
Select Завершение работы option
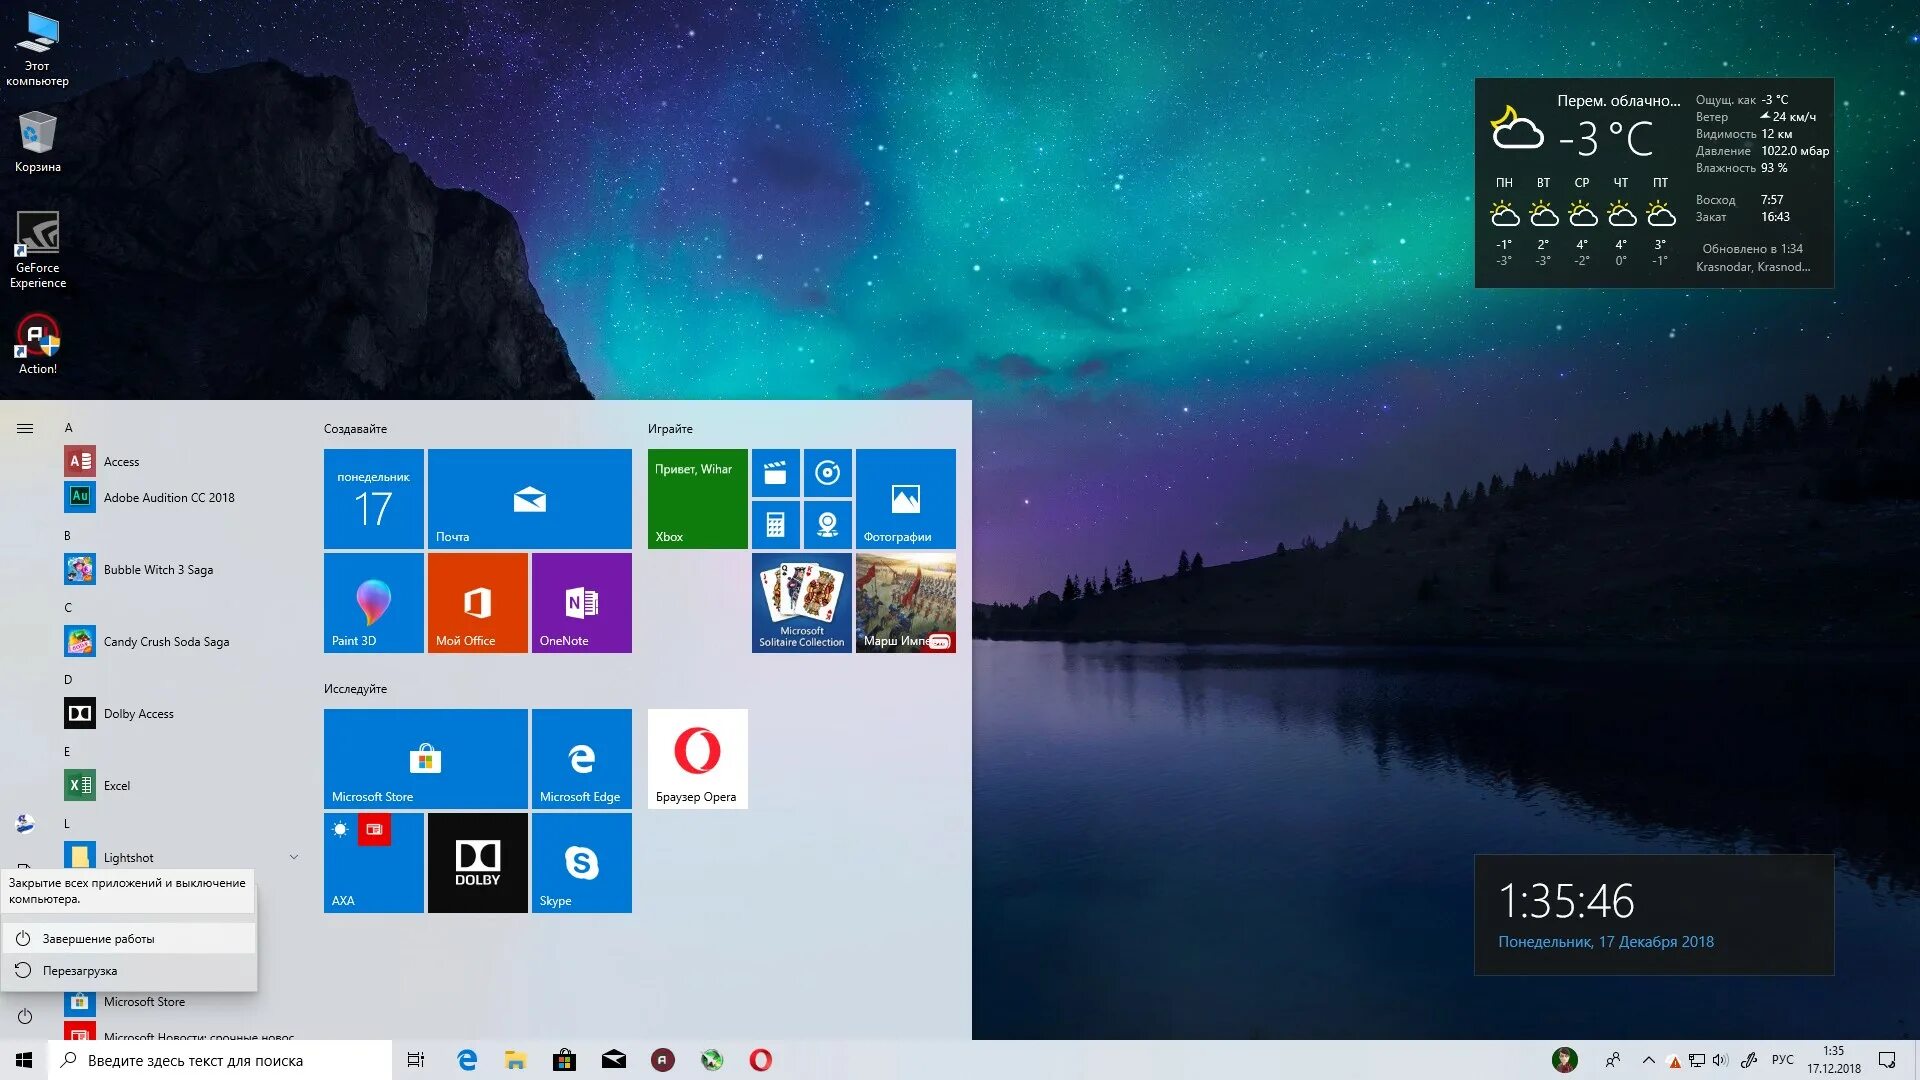(x=98, y=939)
